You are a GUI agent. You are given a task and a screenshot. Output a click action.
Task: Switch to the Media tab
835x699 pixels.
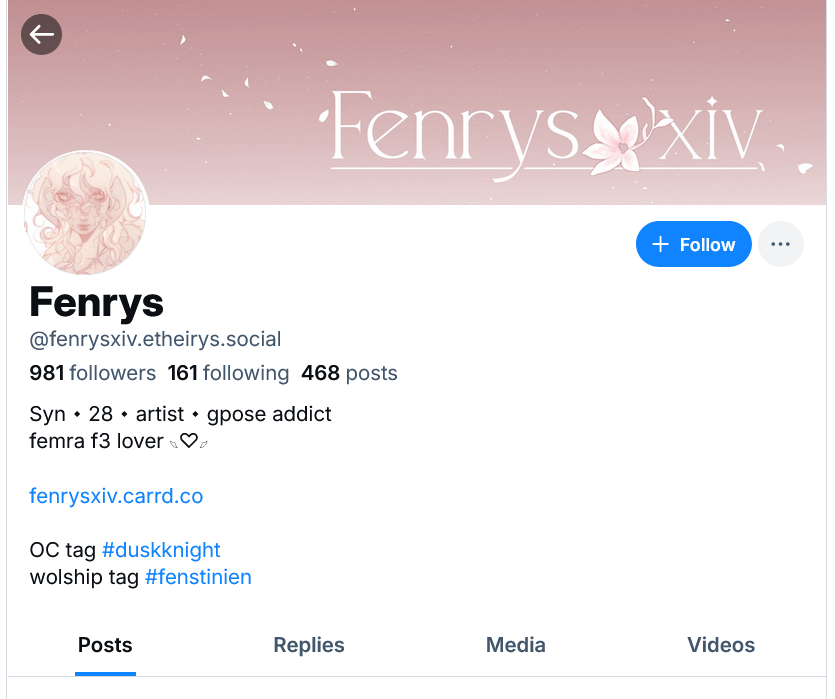point(515,645)
